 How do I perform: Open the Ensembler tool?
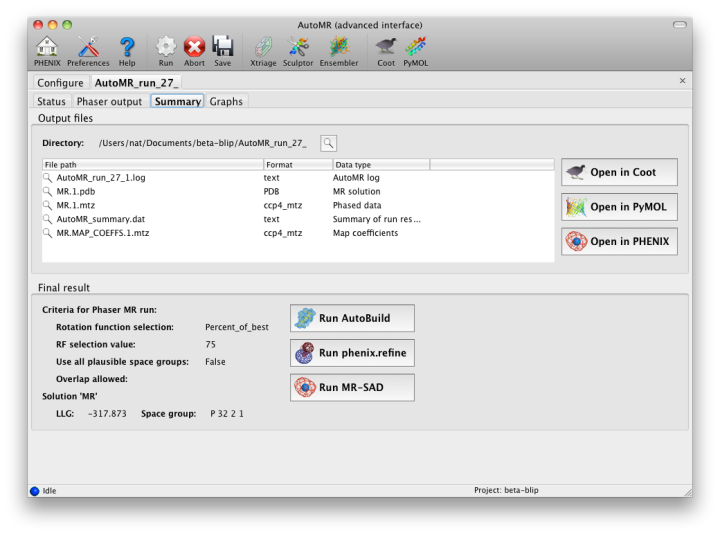point(339,48)
